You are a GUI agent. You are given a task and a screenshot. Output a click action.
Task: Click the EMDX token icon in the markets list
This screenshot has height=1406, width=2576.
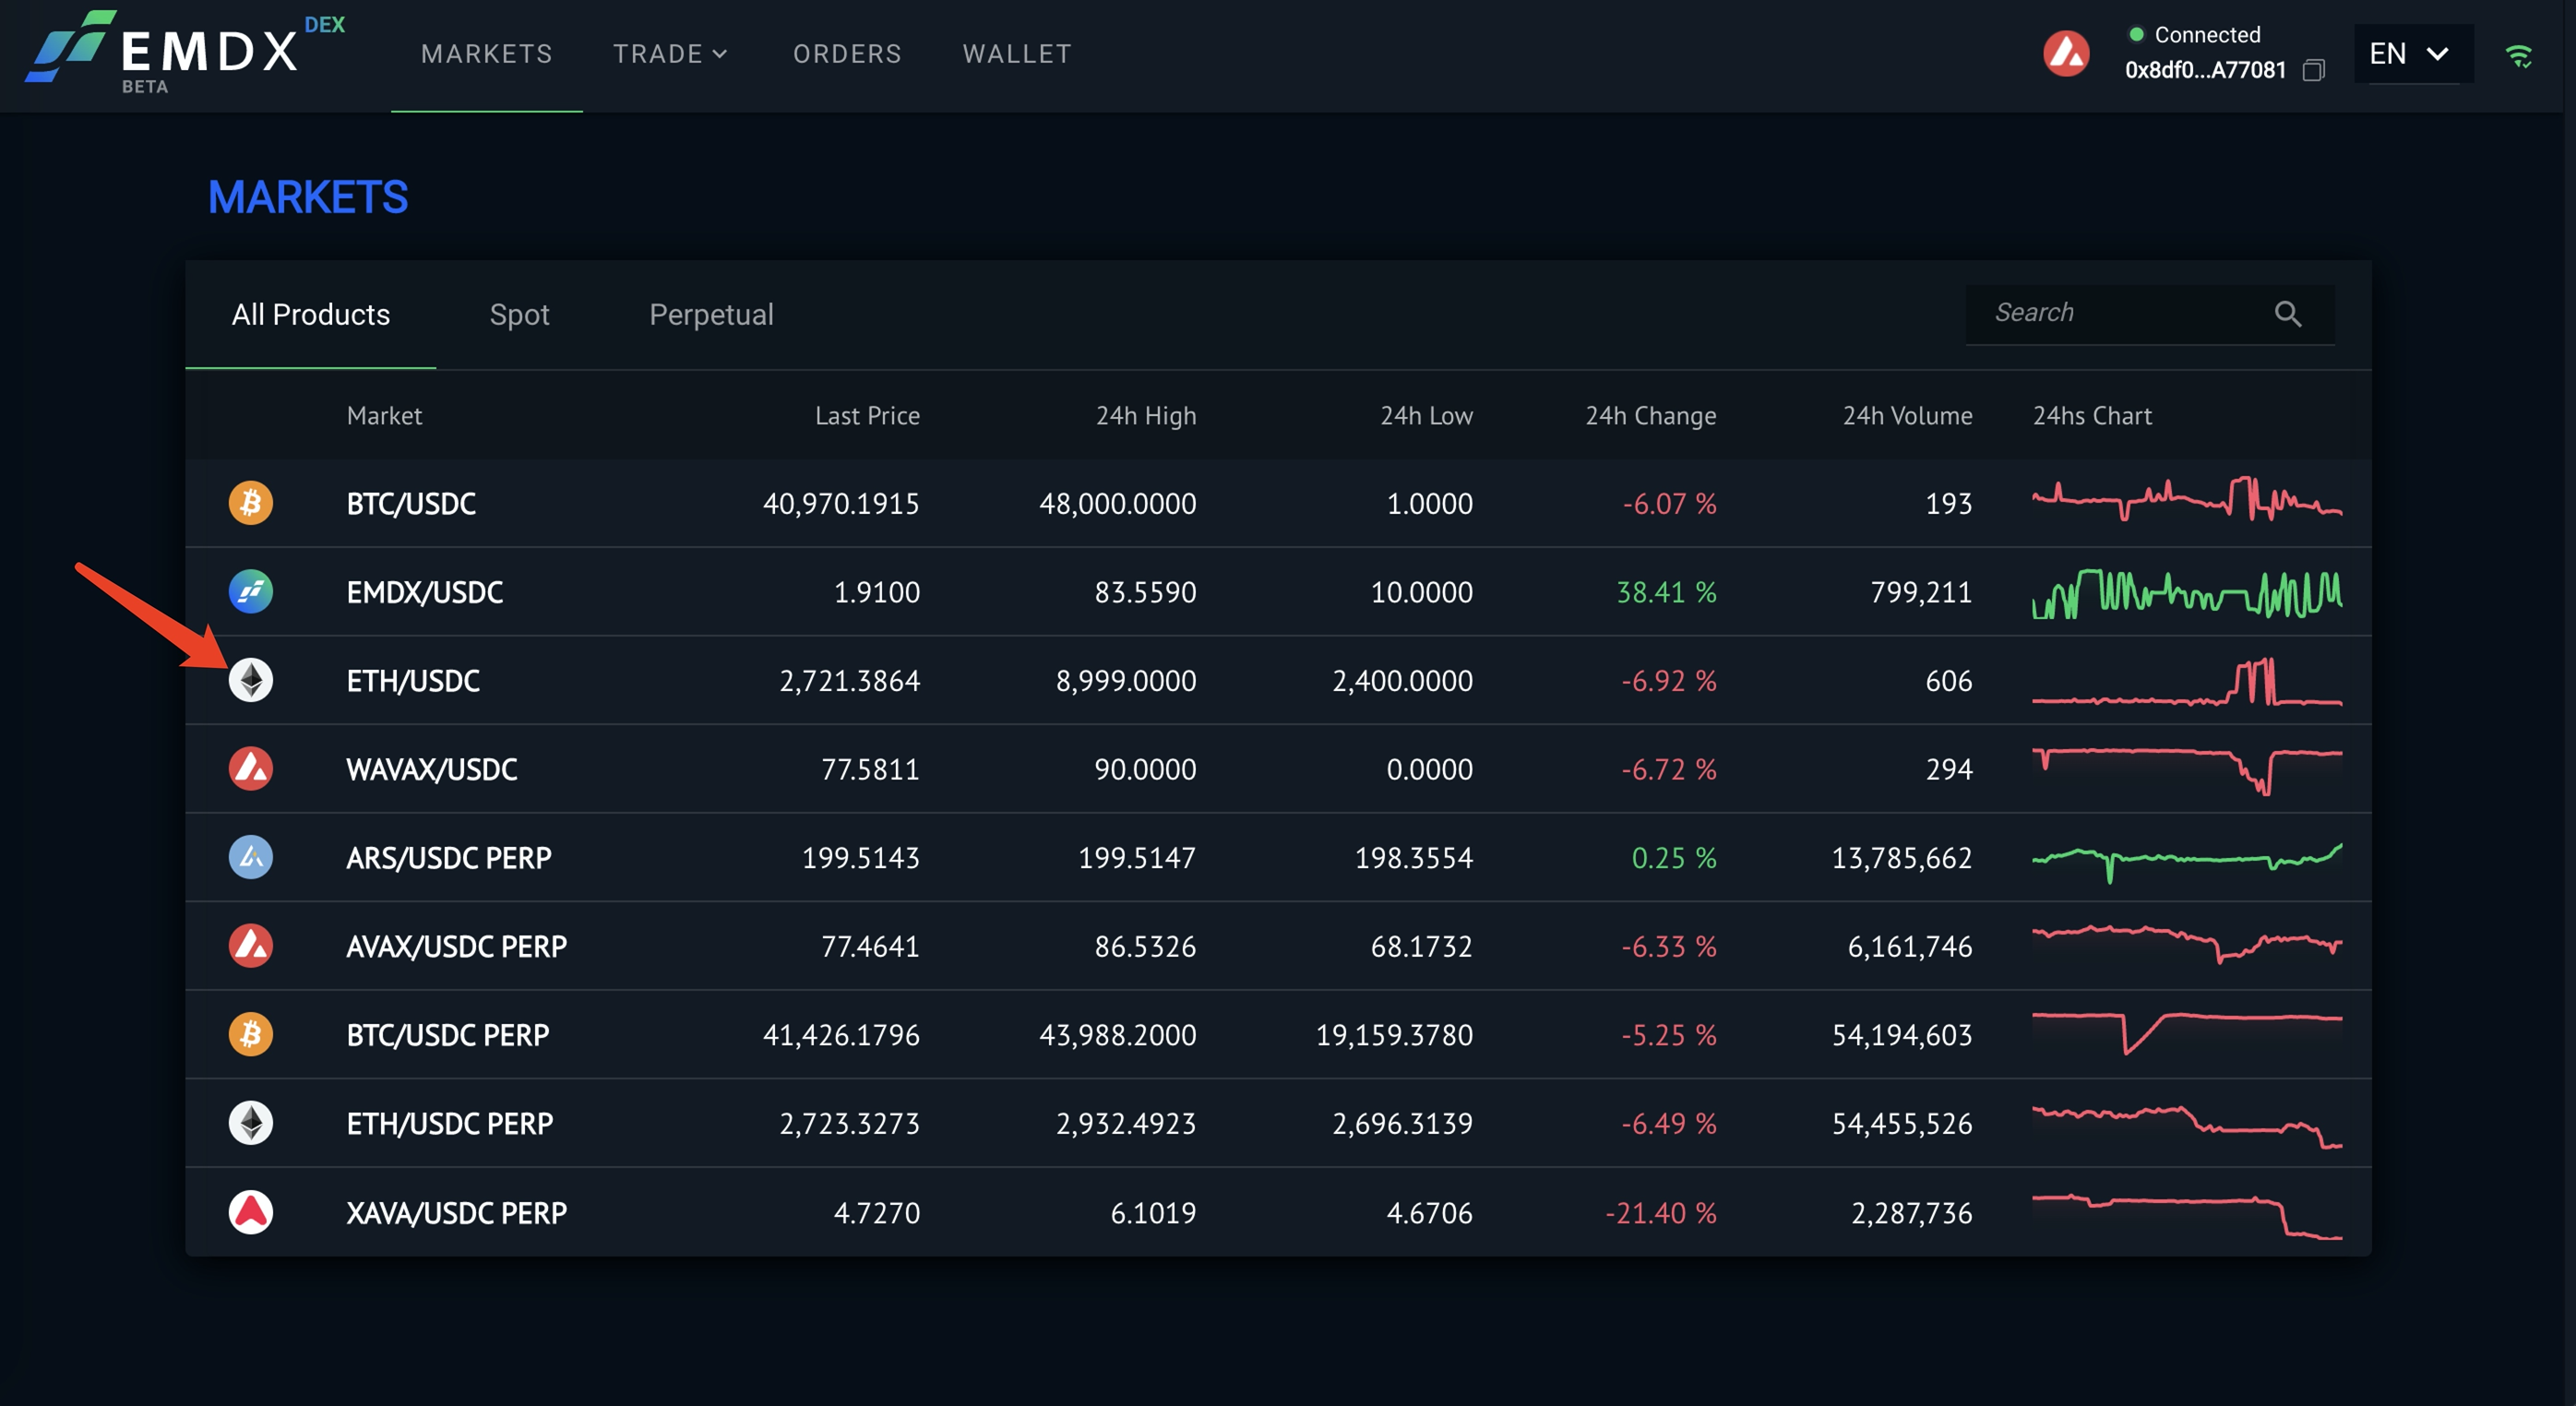click(250, 592)
